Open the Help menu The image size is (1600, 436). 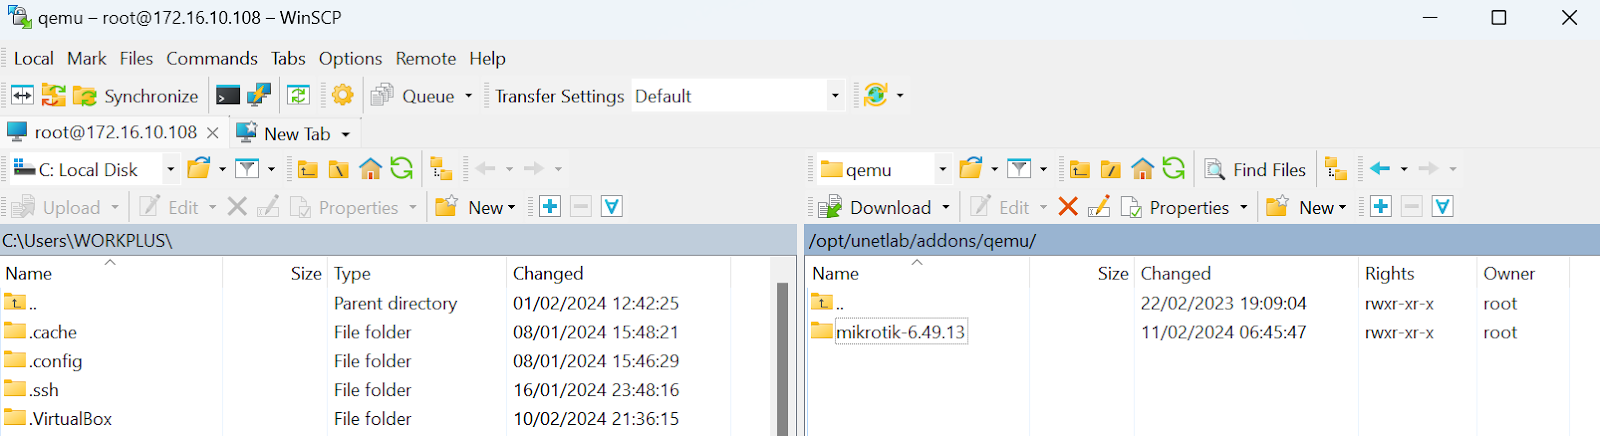[487, 58]
